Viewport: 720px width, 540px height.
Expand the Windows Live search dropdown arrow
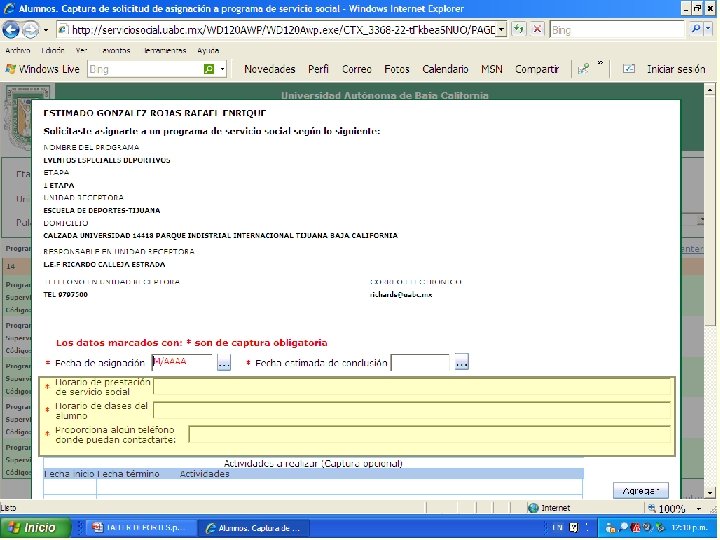(x=222, y=69)
